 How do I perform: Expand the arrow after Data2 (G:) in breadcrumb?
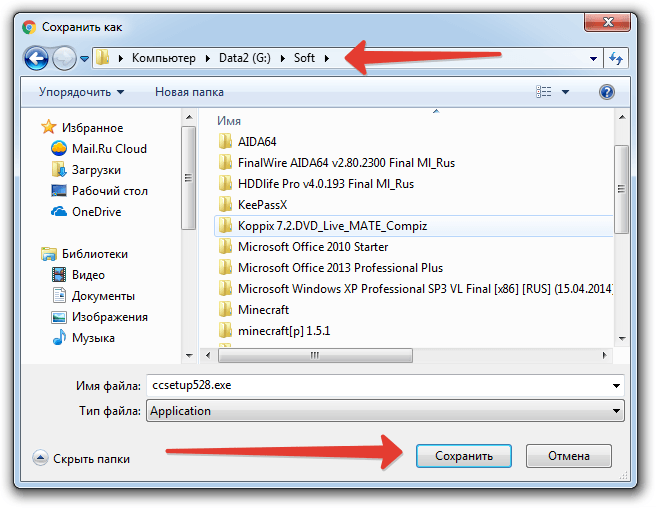(282, 59)
